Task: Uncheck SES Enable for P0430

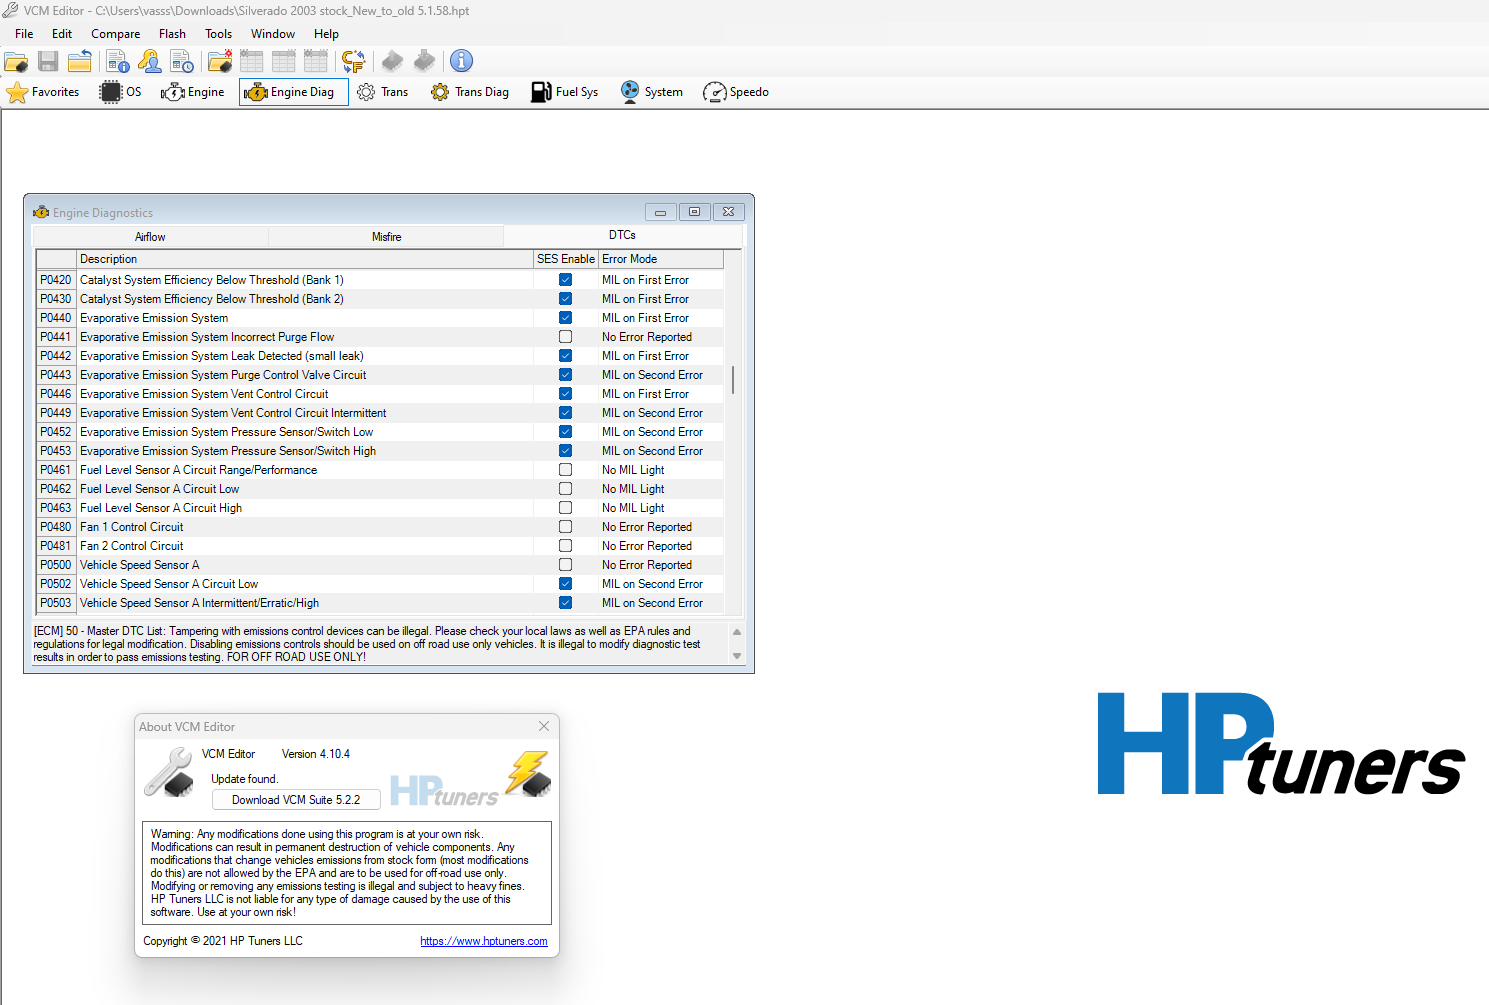Action: coord(565,299)
